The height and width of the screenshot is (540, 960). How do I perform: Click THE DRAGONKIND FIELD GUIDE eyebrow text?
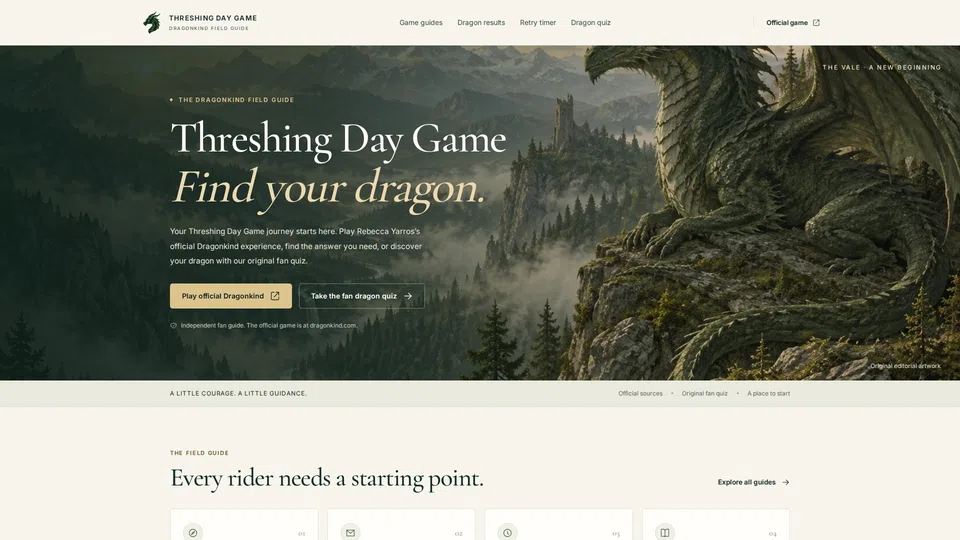click(x=236, y=100)
